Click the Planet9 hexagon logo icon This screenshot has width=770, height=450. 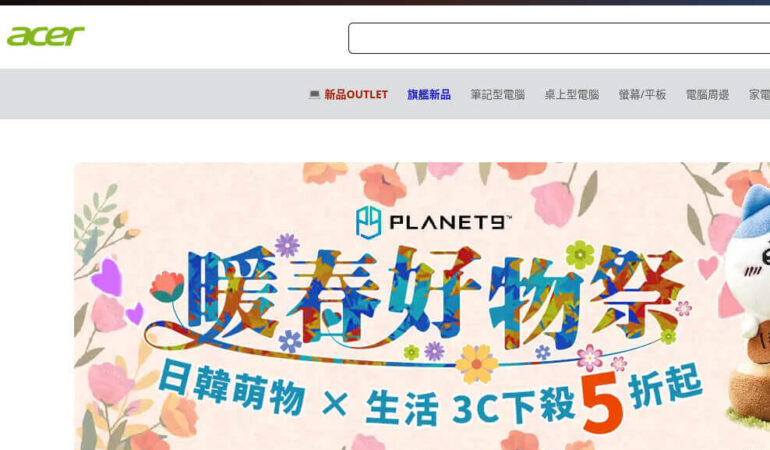point(368,222)
